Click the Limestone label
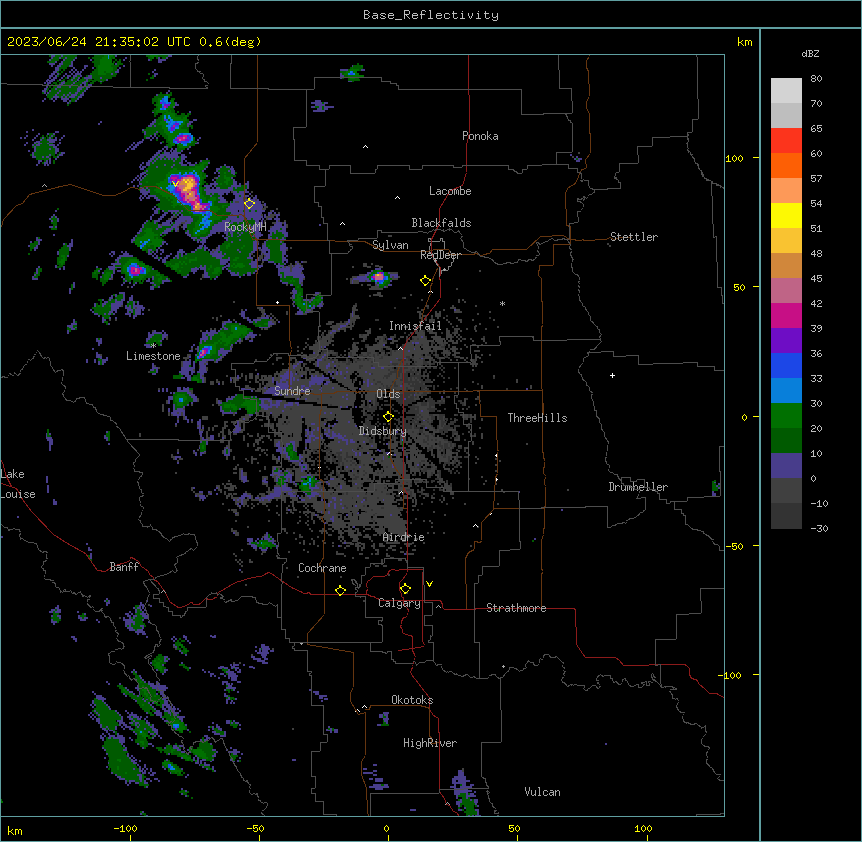The height and width of the screenshot is (842, 862). pos(153,356)
